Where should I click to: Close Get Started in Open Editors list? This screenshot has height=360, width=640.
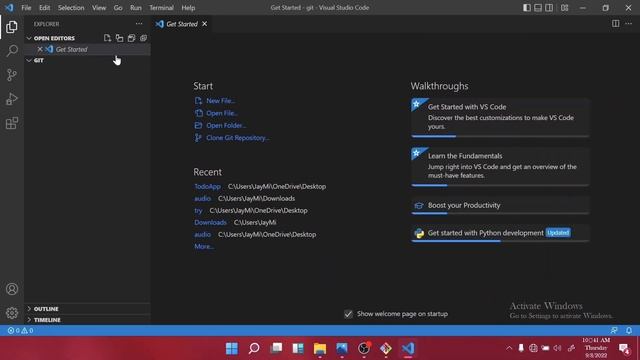click(x=40, y=49)
